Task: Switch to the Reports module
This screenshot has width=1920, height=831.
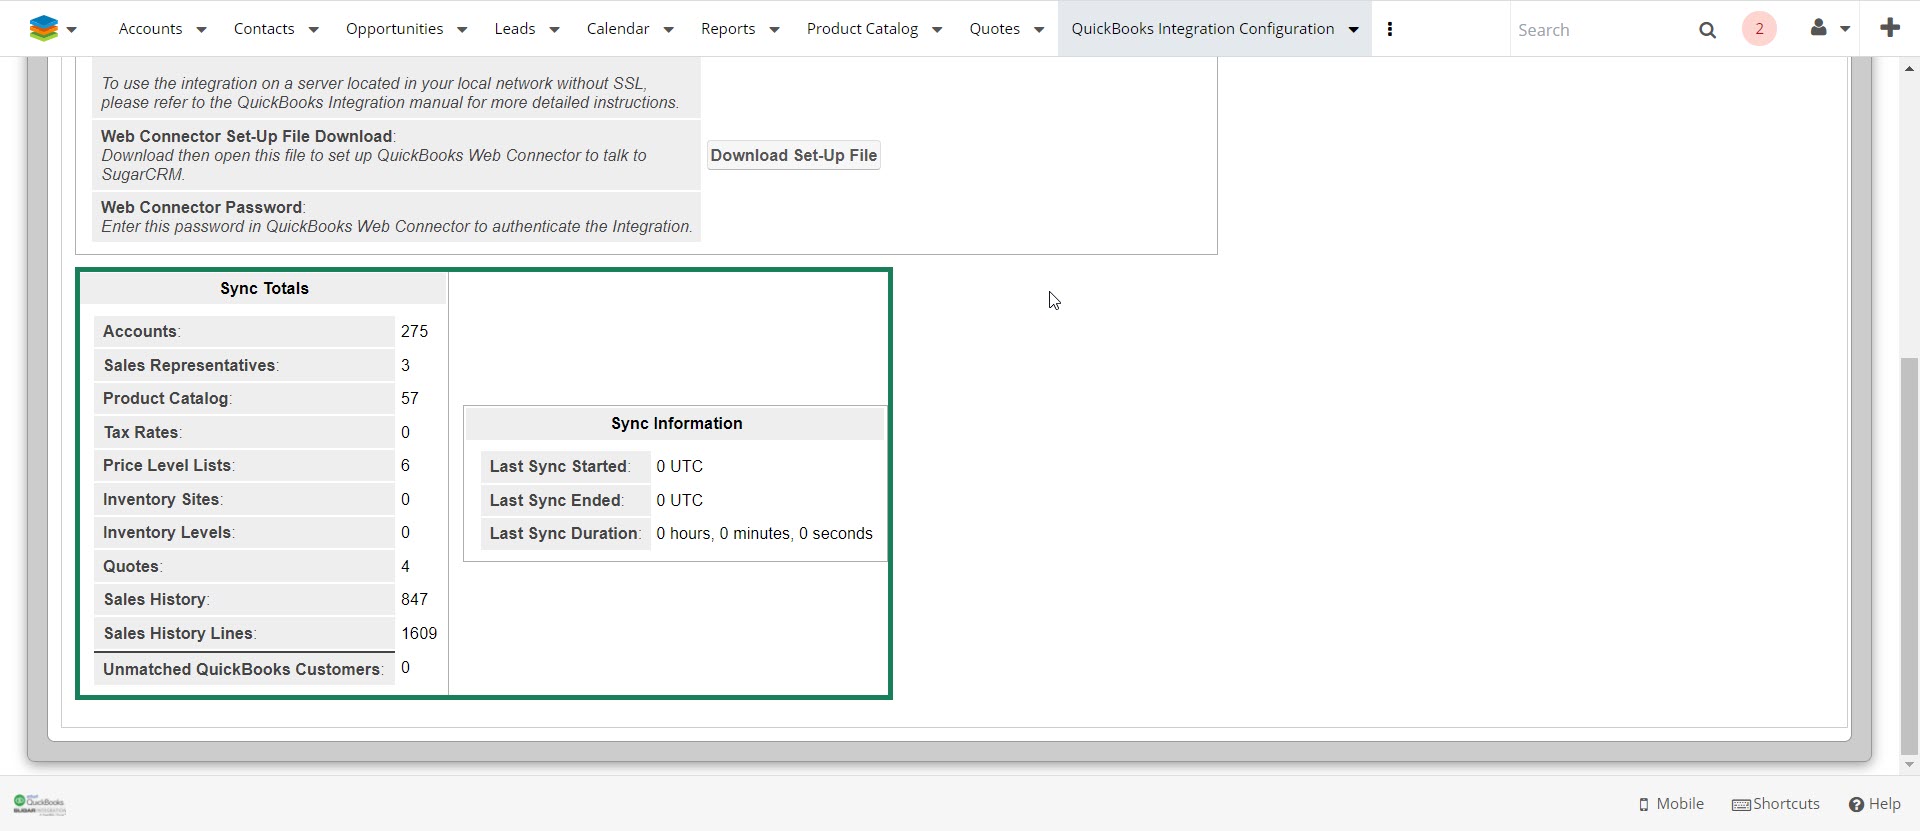Action: (x=727, y=29)
